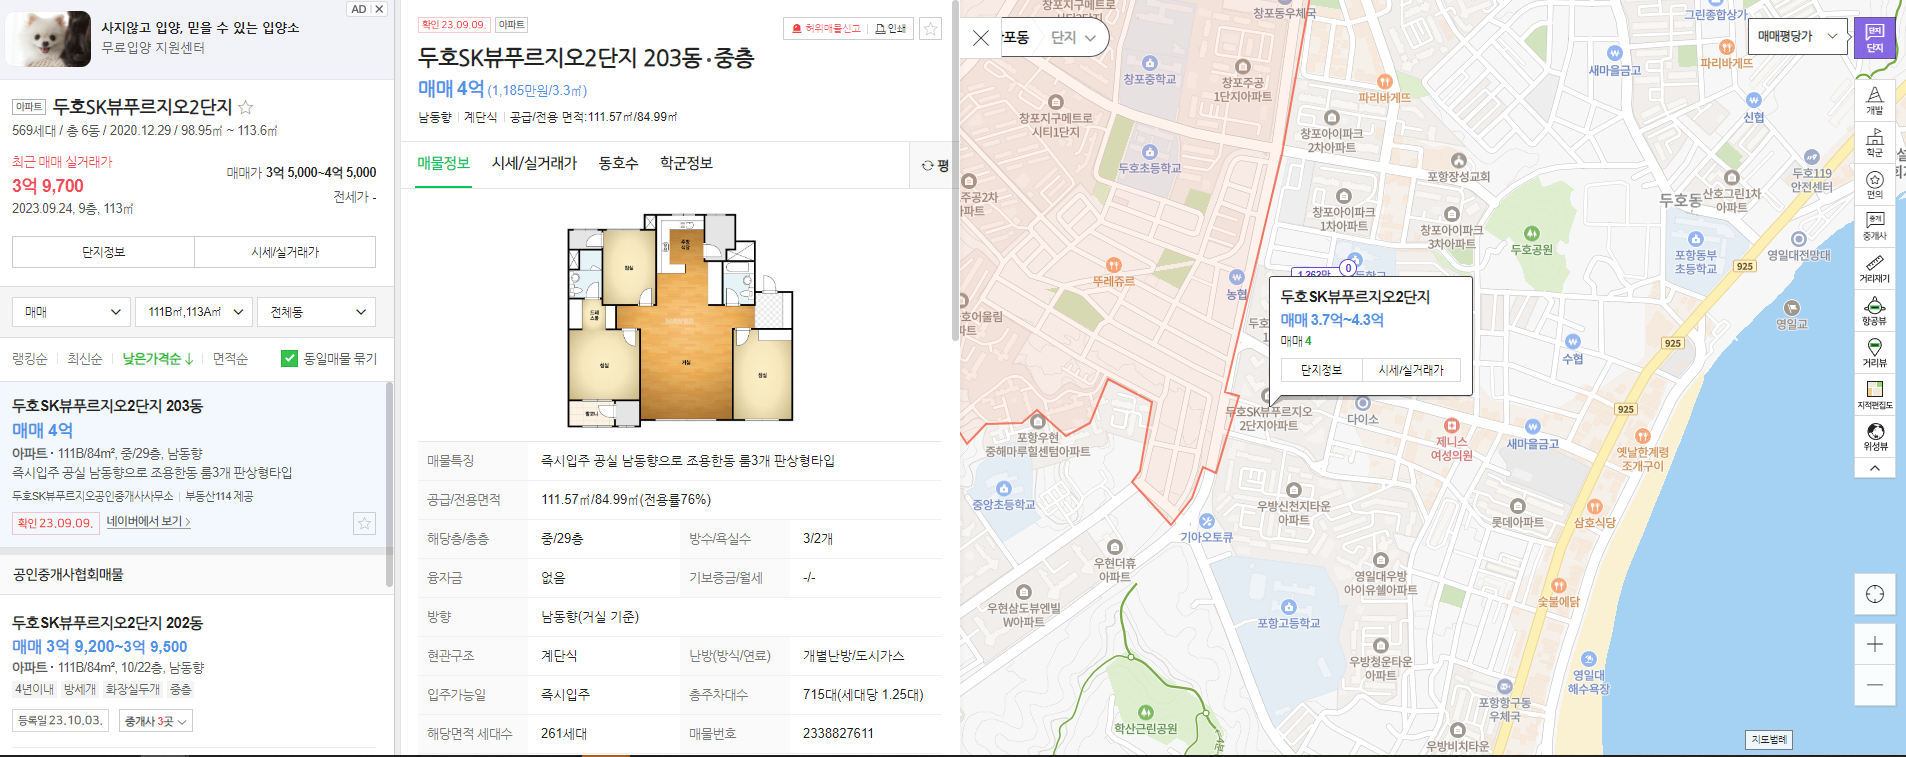Zoom out the map with minus button
The height and width of the screenshot is (757, 1906).
[x=1875, y=685]
